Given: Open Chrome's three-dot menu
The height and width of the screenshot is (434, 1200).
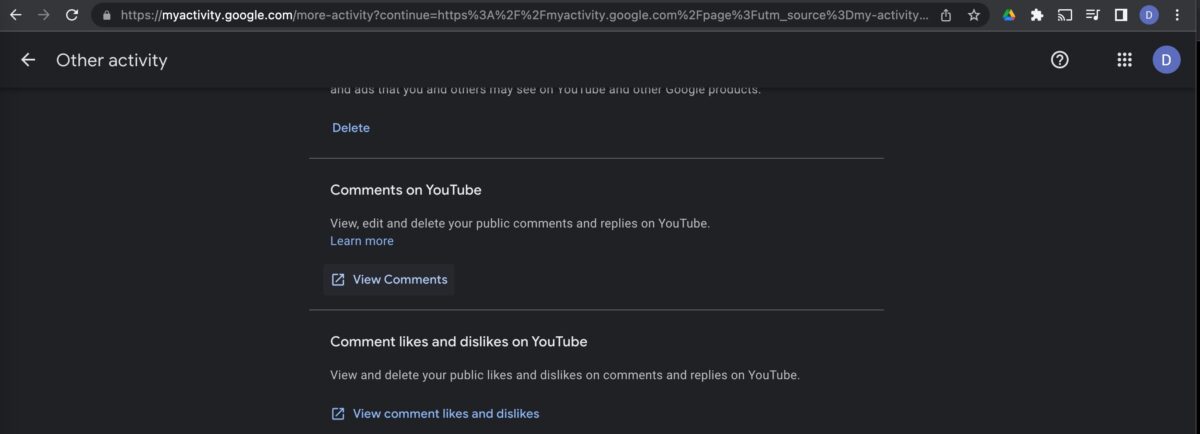Looking at the screenshot, I should 1177,15.
